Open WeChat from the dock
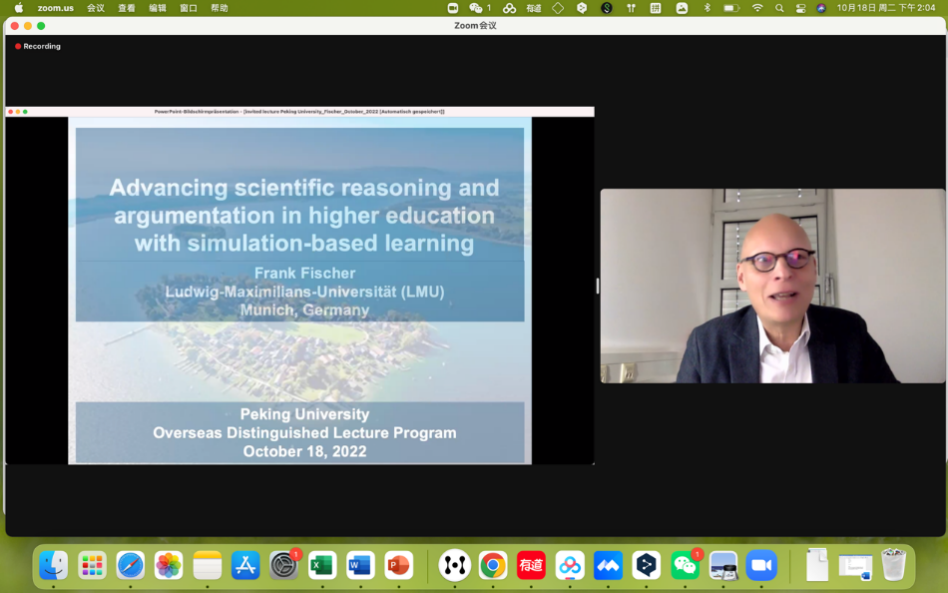The height and width of the screenshot is (593, 948). [x=685, y=565]
